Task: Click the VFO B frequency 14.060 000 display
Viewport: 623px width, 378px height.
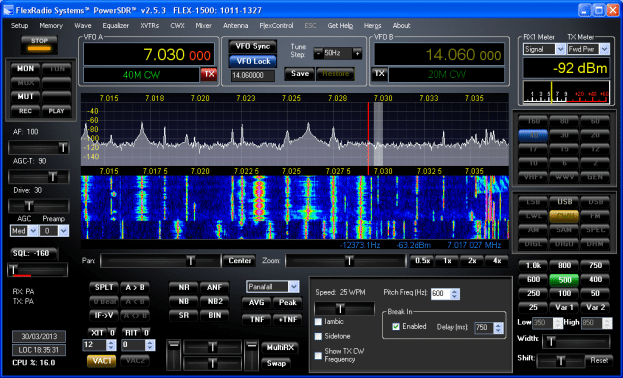Action: click(x=439, y=54)
